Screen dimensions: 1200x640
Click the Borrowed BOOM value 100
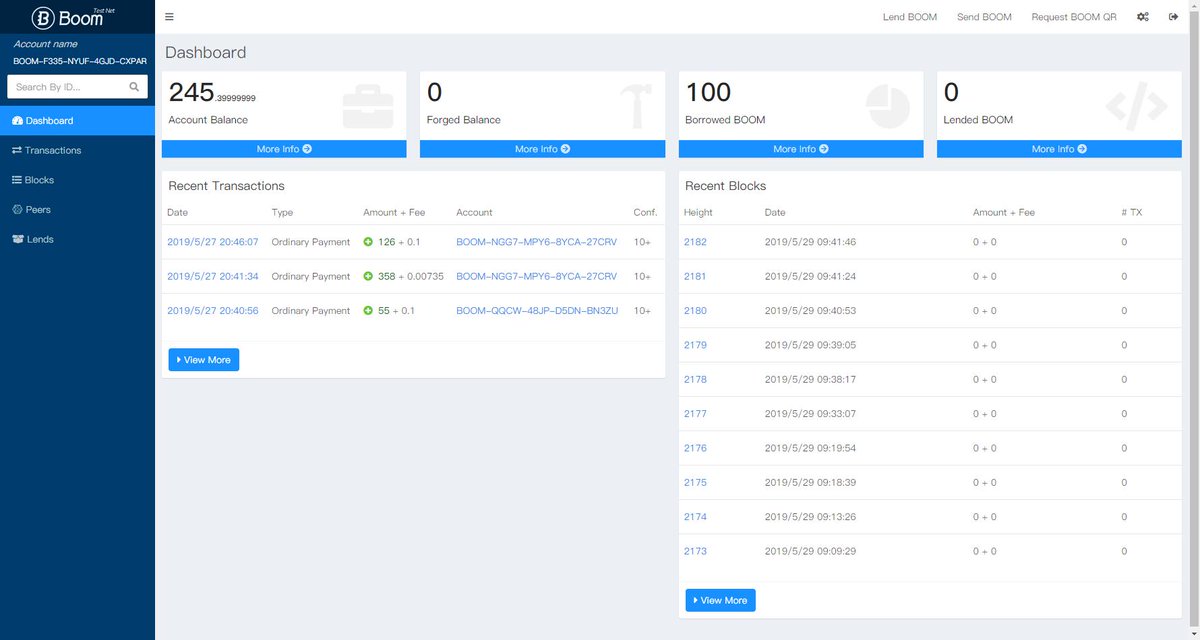(708, 92)
